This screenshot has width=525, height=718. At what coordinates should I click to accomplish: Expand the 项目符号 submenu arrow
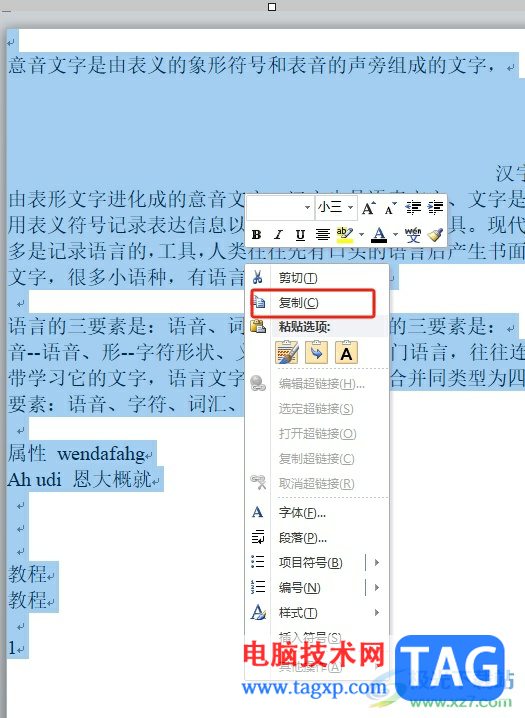pos(377,562)
